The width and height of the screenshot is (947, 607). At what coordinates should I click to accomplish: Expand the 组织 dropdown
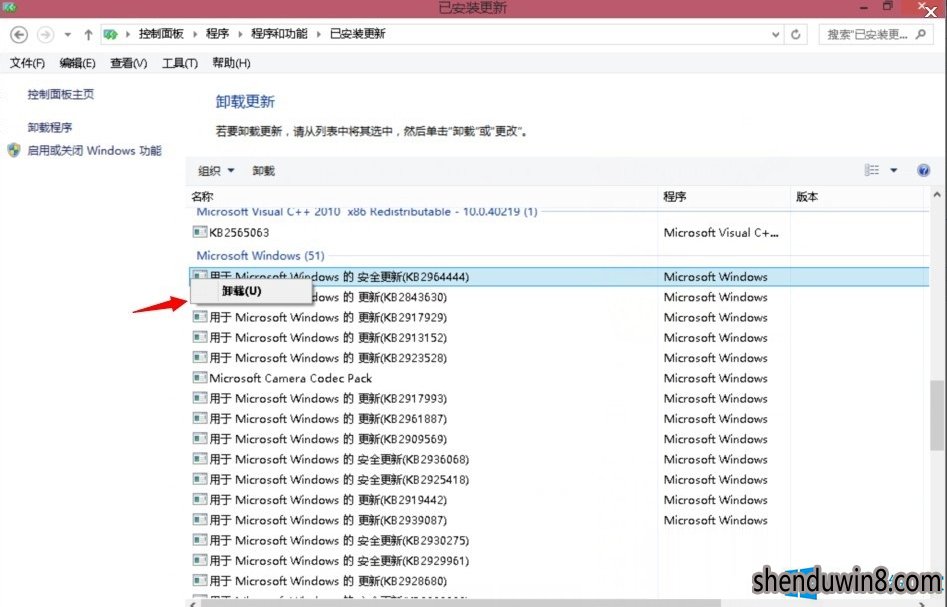point(216,171)
